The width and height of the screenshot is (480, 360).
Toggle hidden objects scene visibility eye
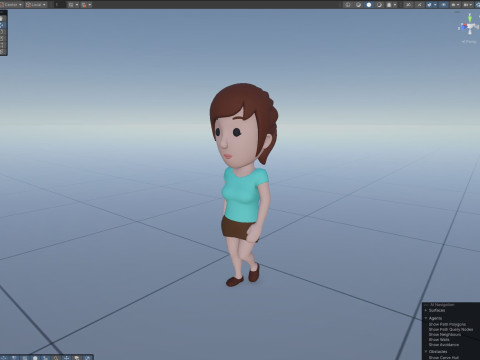[x=444, y=5]
